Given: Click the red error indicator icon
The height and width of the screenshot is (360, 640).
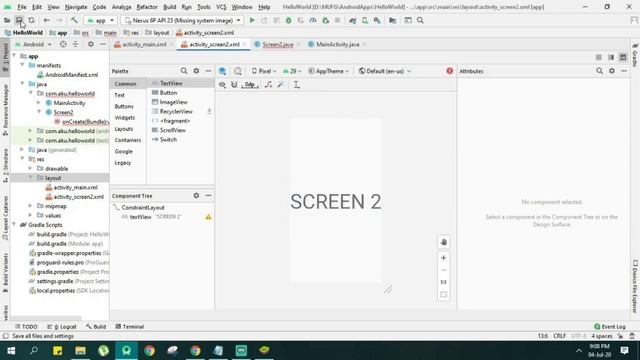Looking at the screenshot, I should tap(449, 71).
